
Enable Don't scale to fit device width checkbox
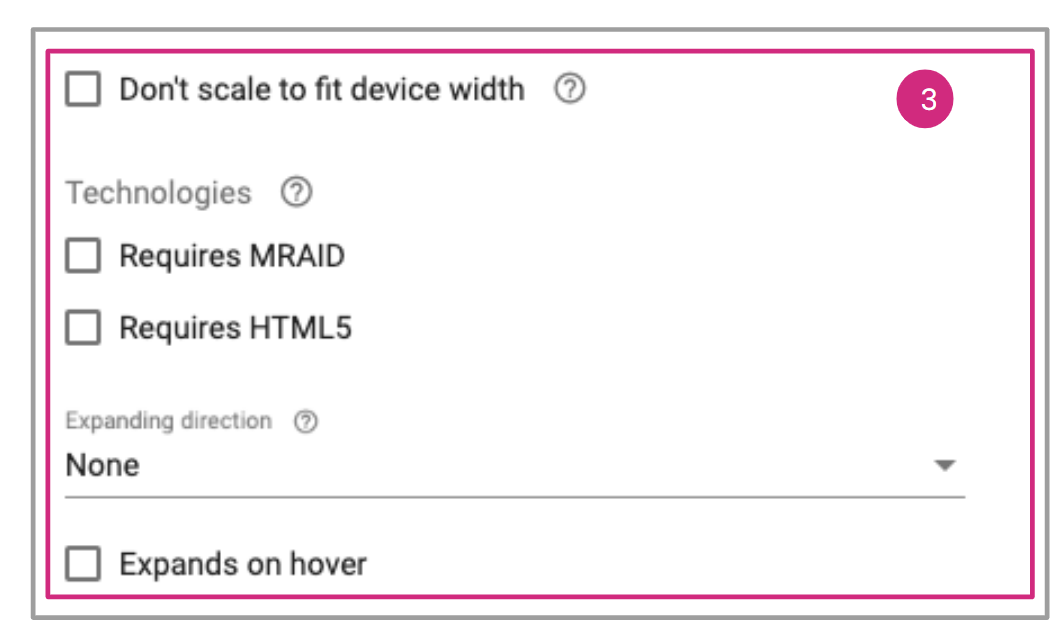[x=83, y=90]
